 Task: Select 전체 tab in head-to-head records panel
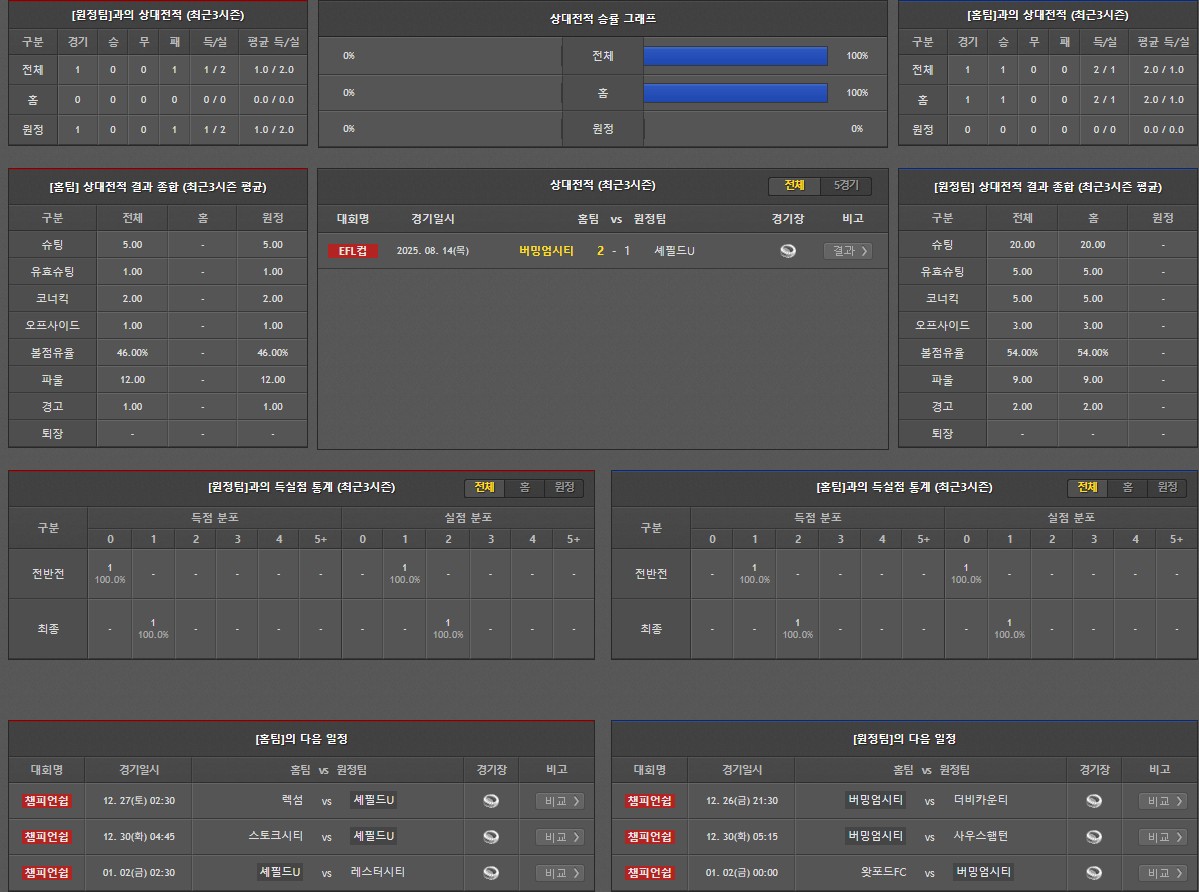(794, 186)
